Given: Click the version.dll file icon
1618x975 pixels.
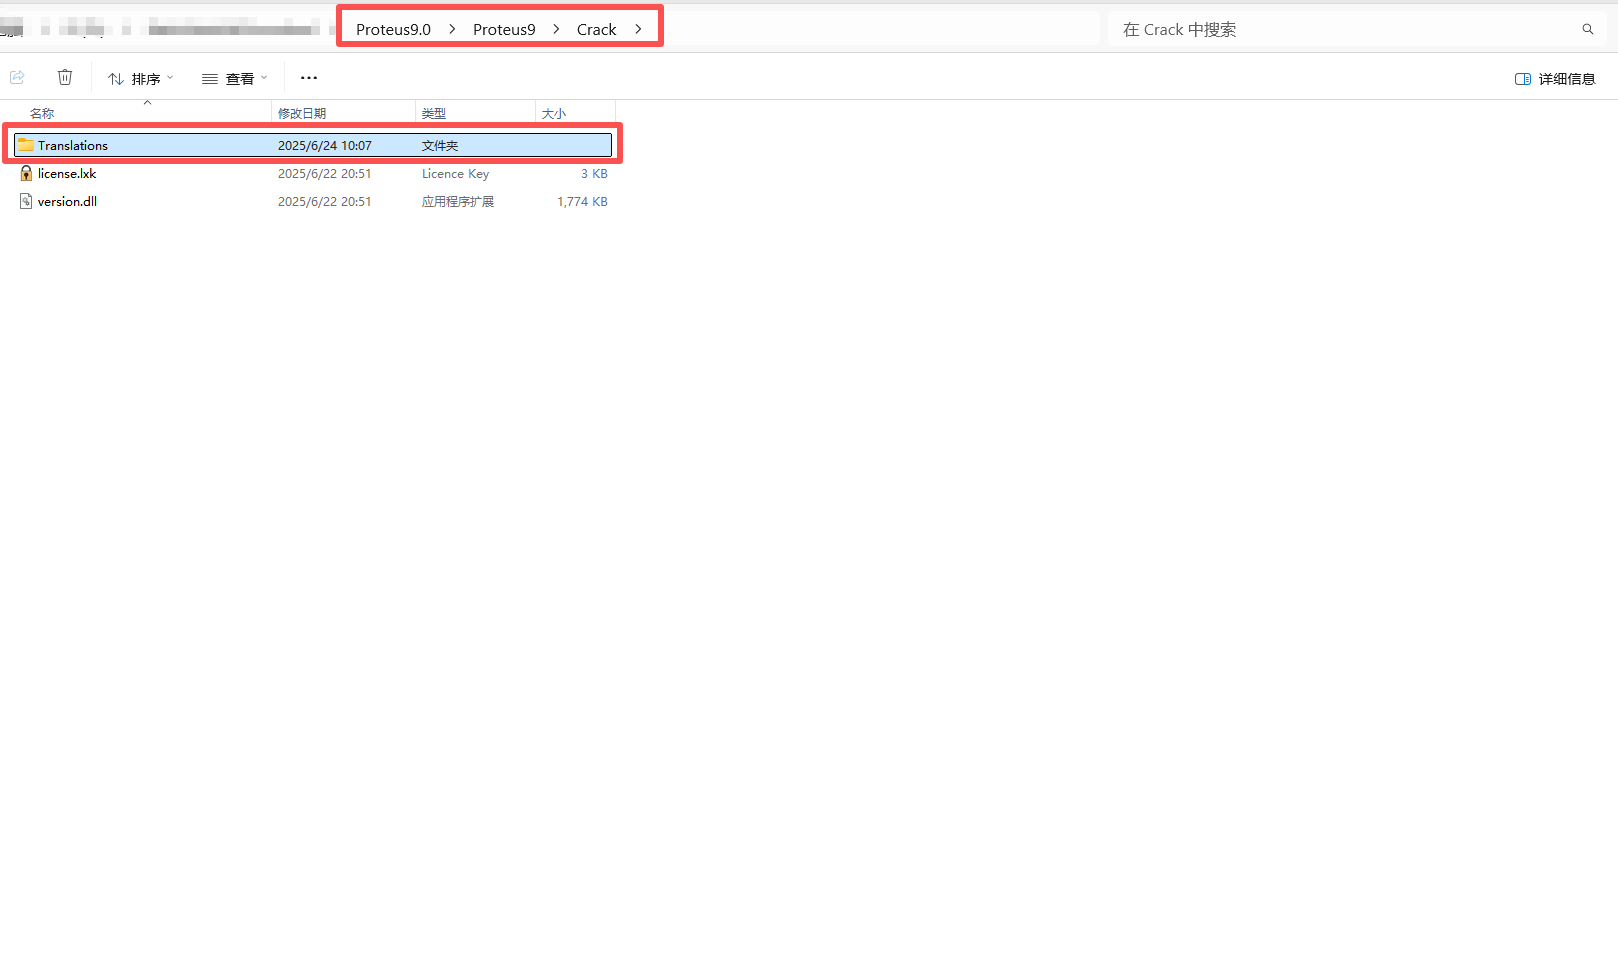Looking at the screenshot, I should pyautogui.click(x=26, y=201).
